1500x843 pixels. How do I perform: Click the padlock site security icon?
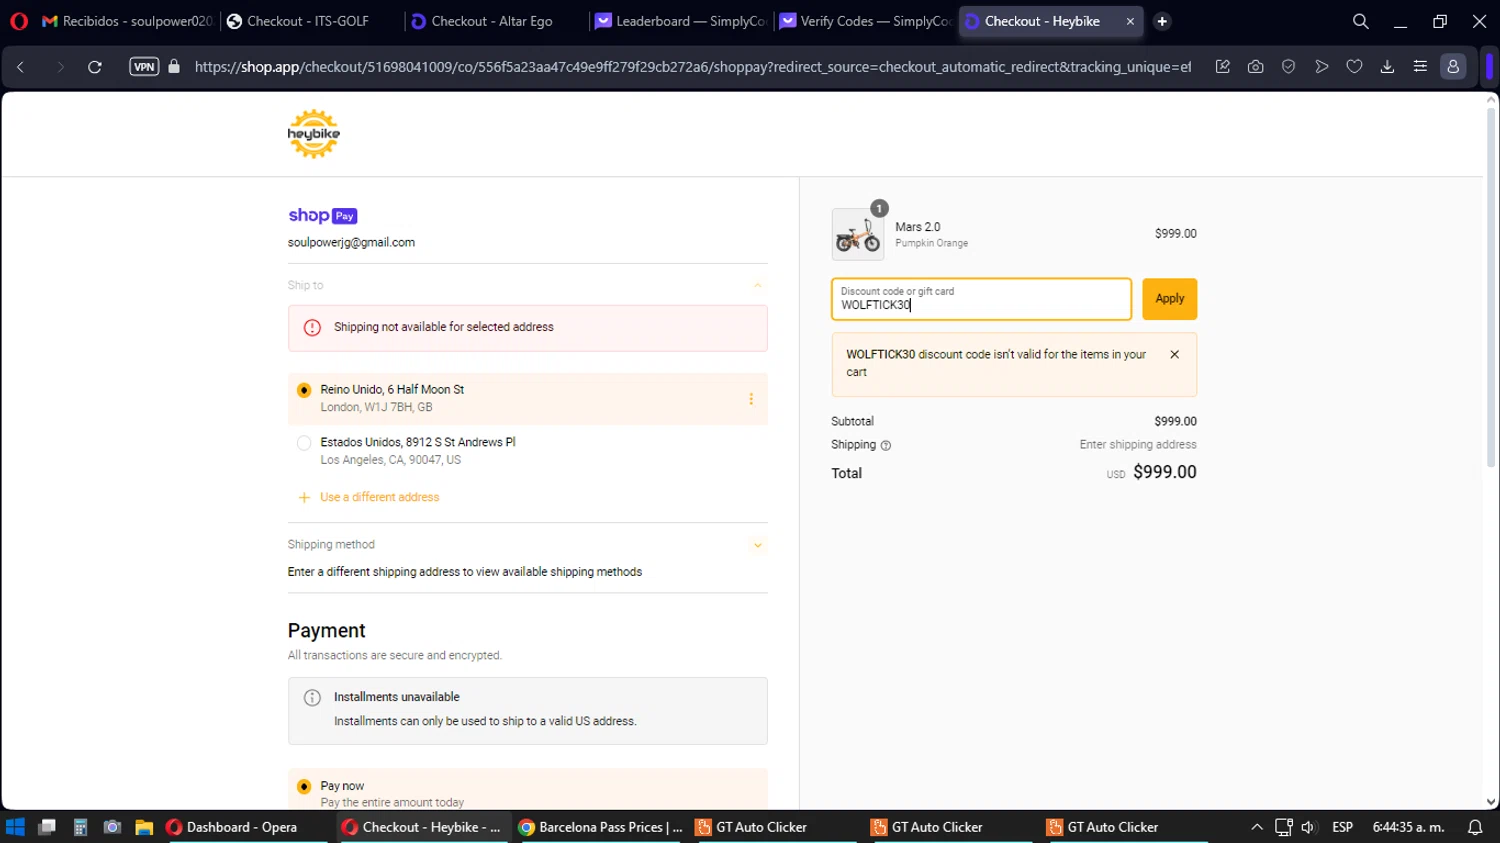[174, 67]
